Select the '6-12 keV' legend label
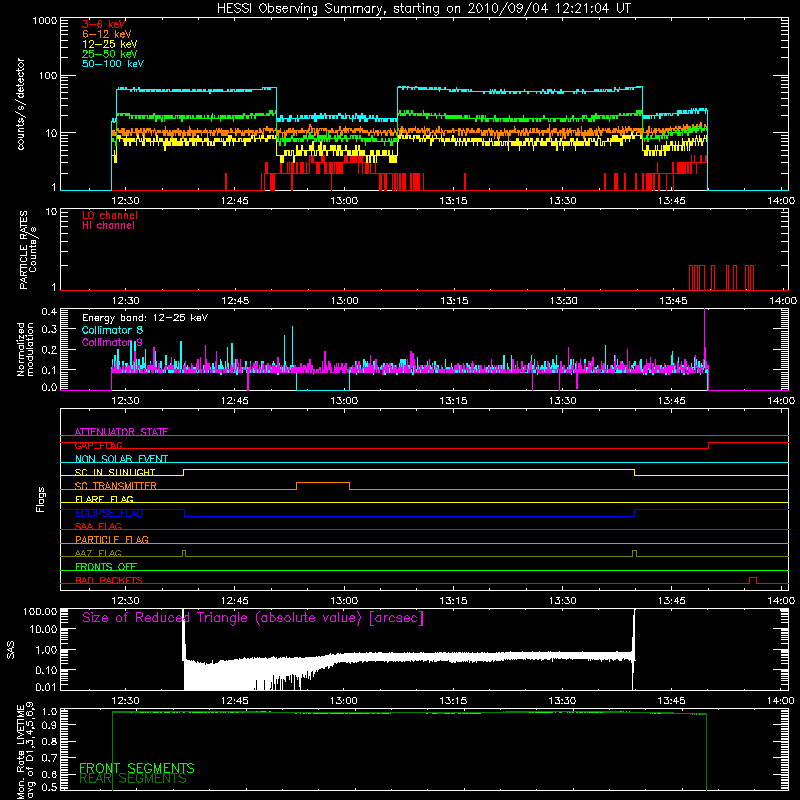Image resolution: width=800 pixels, height=800 pixels. click(107, 34)
